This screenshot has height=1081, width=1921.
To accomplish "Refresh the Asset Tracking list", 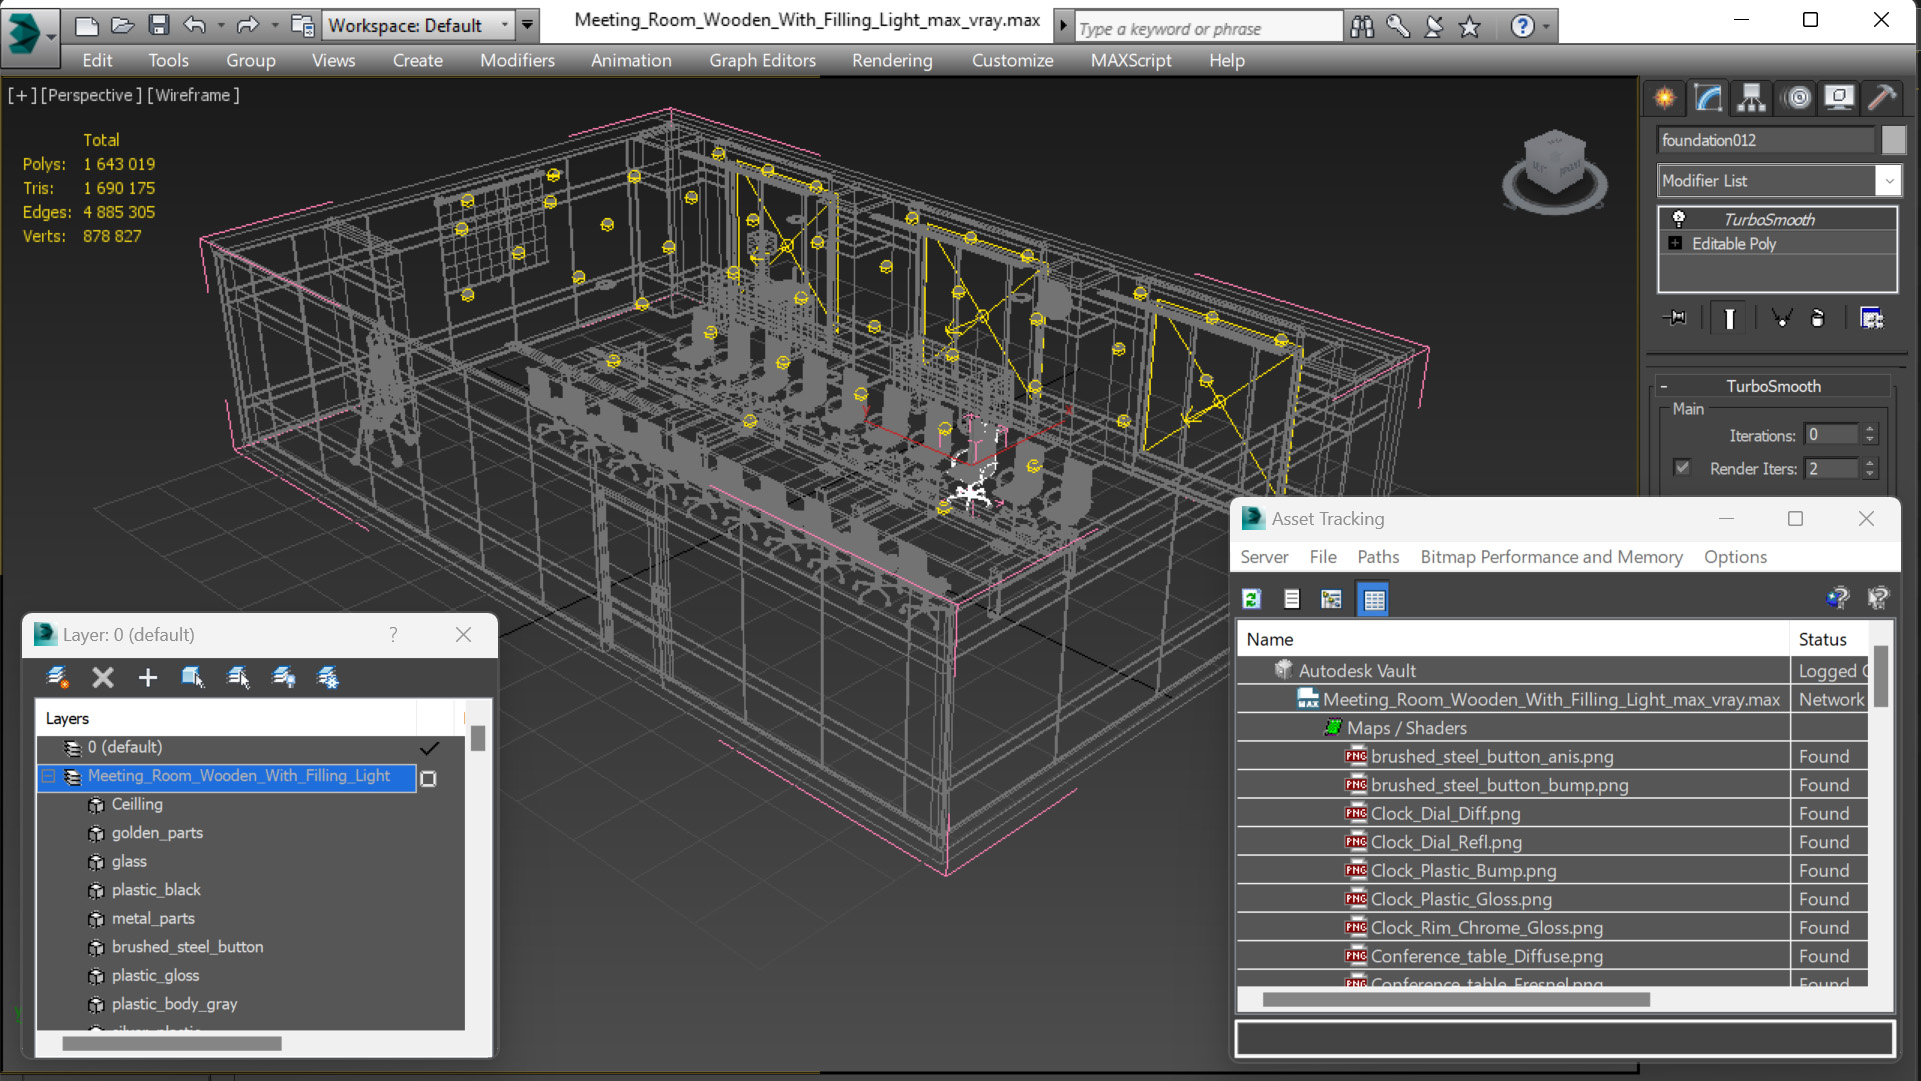I will (x=1252, y=599).
